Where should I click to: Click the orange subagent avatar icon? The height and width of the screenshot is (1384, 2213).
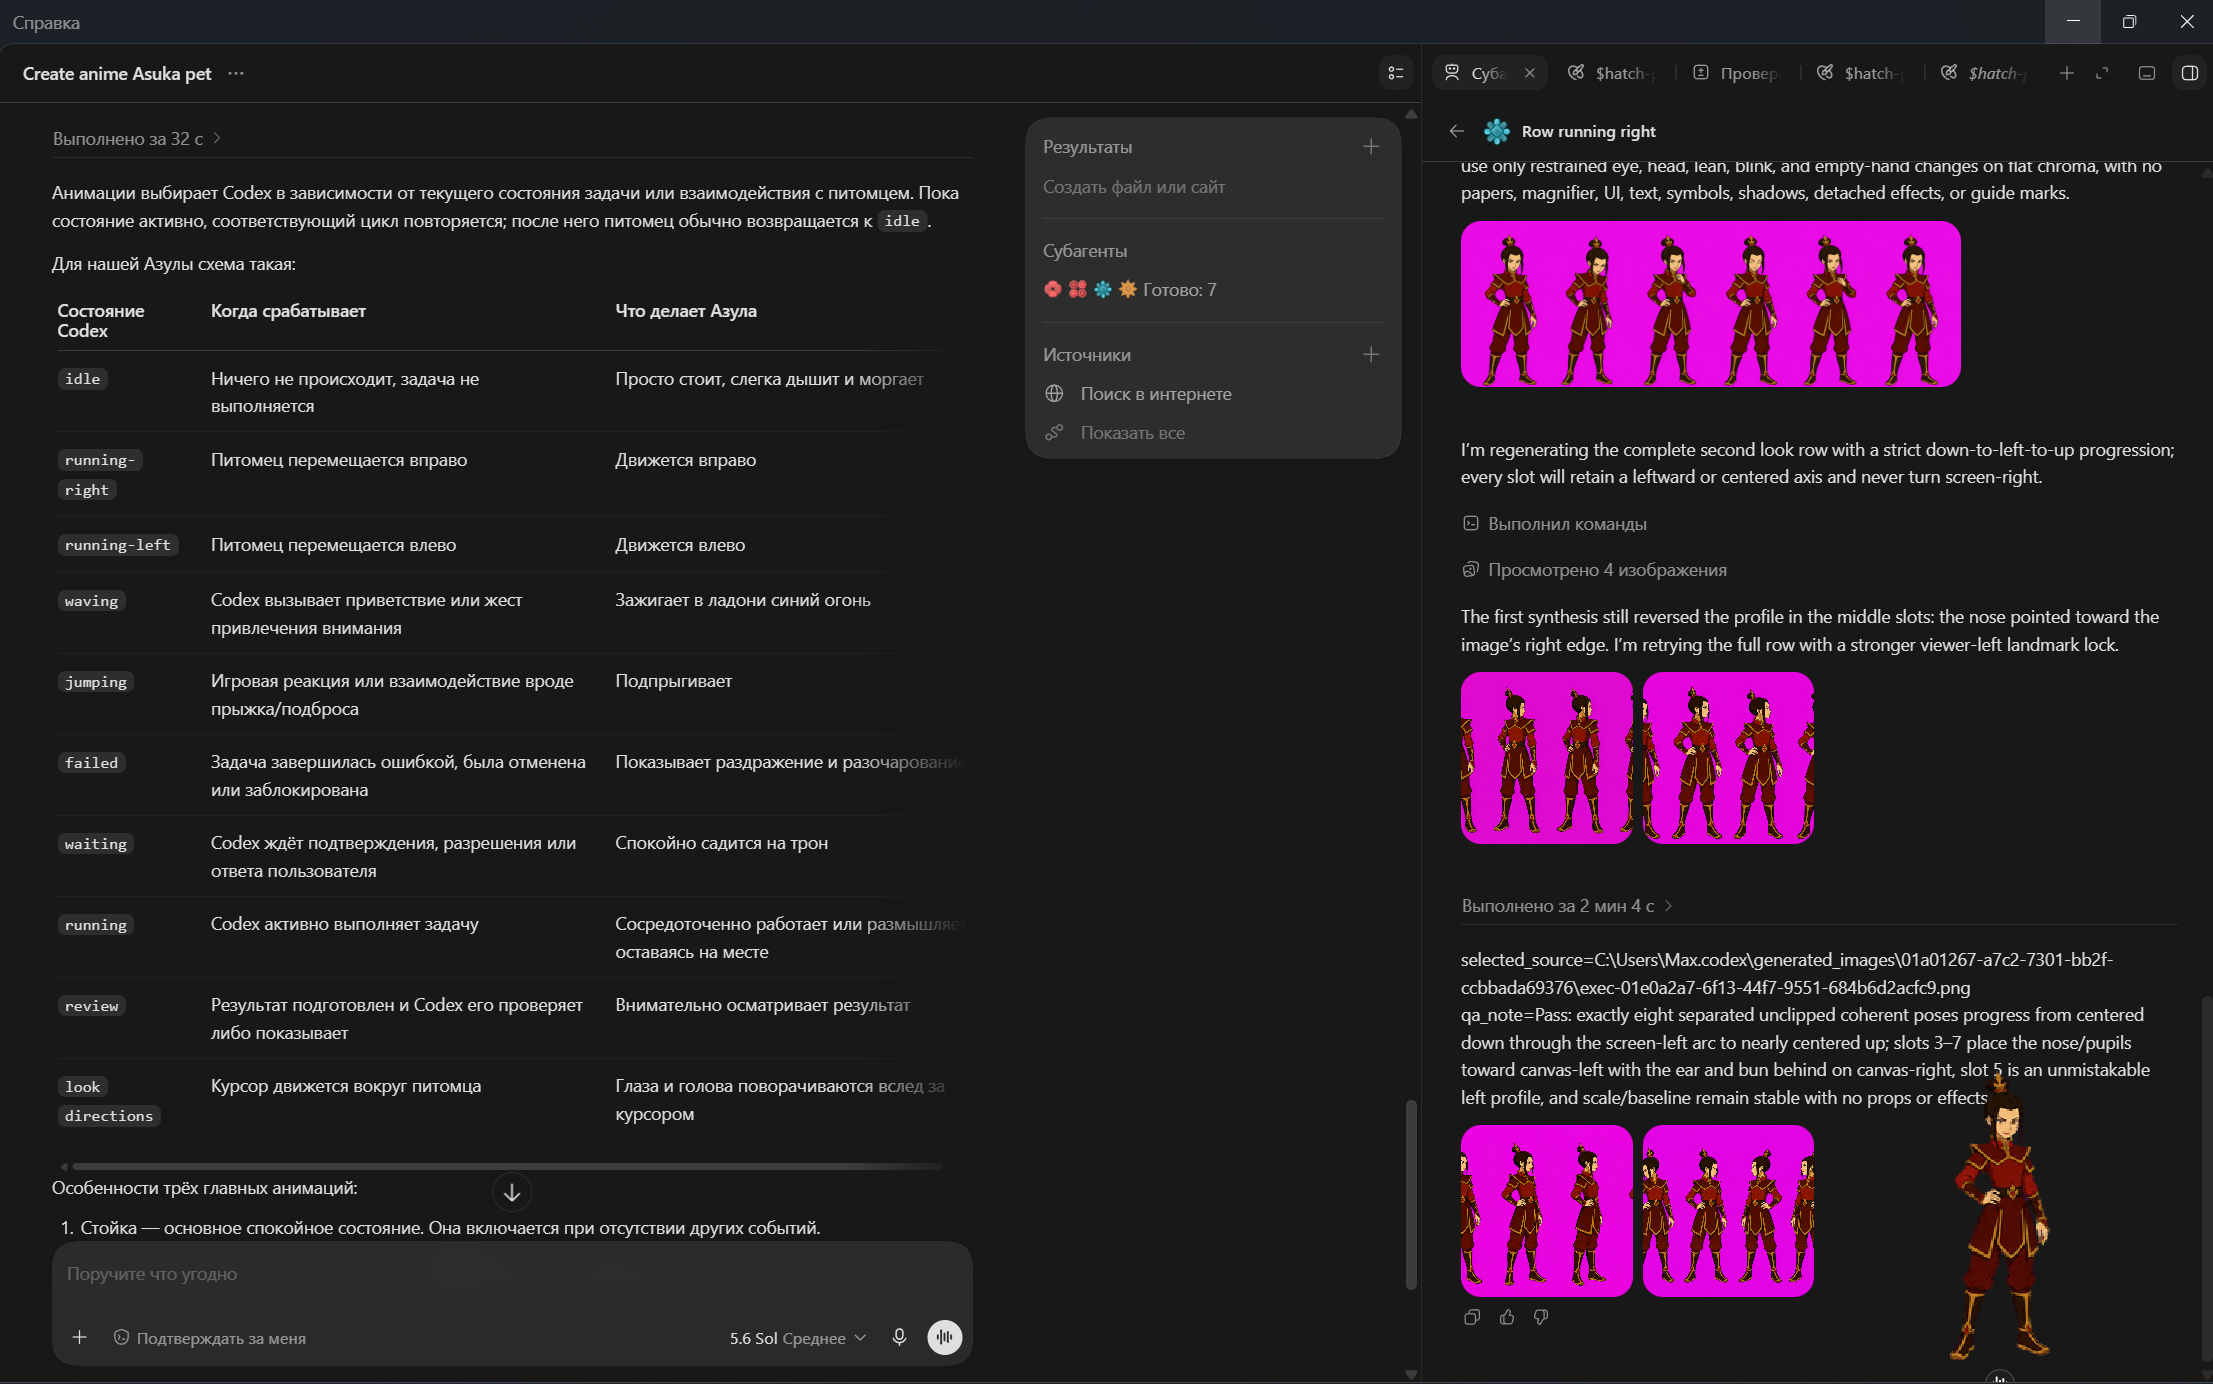(1128, 289)
